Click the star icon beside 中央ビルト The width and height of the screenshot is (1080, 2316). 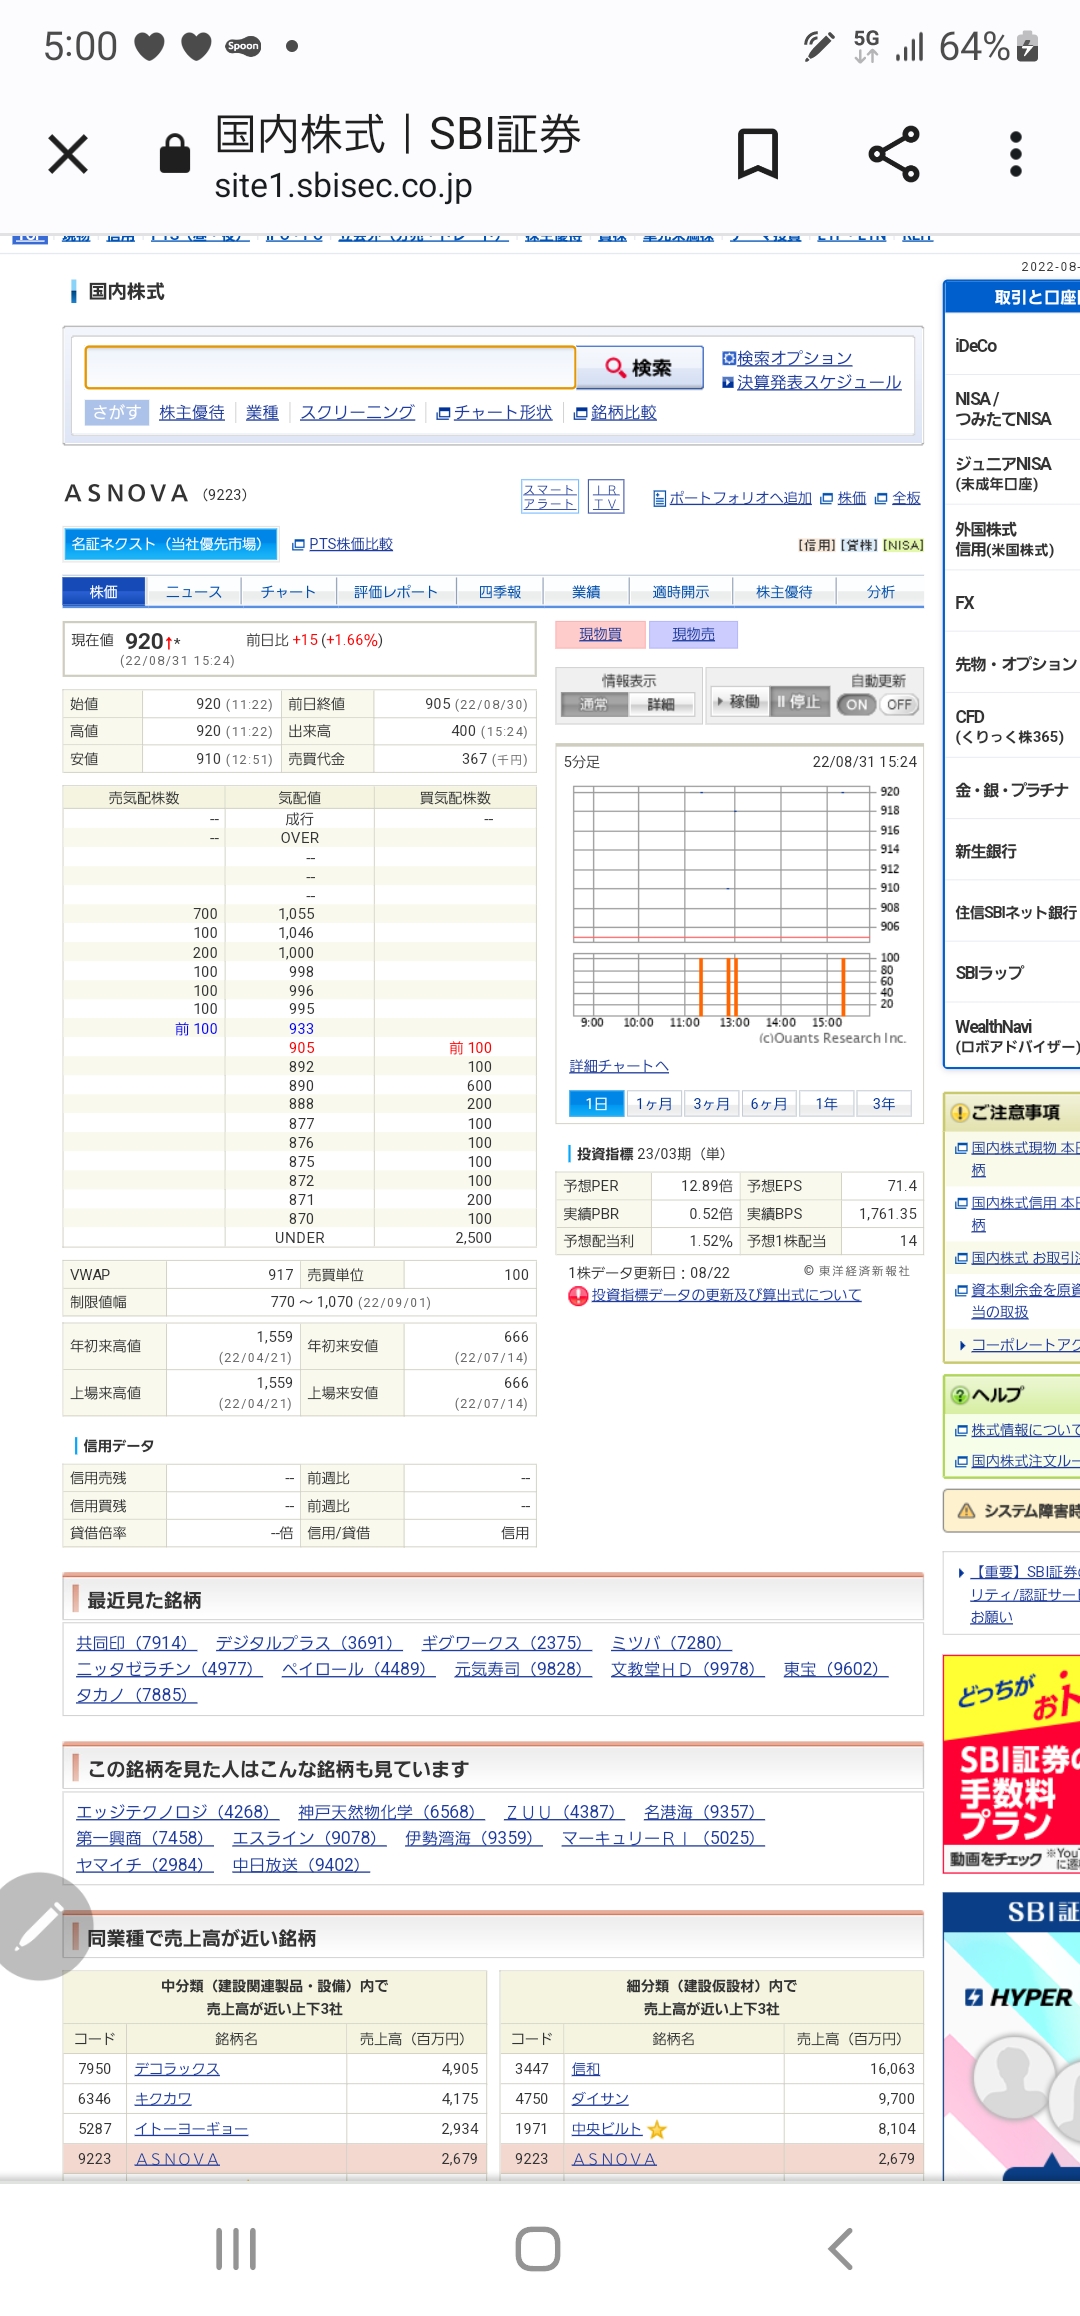point(657,2129)
